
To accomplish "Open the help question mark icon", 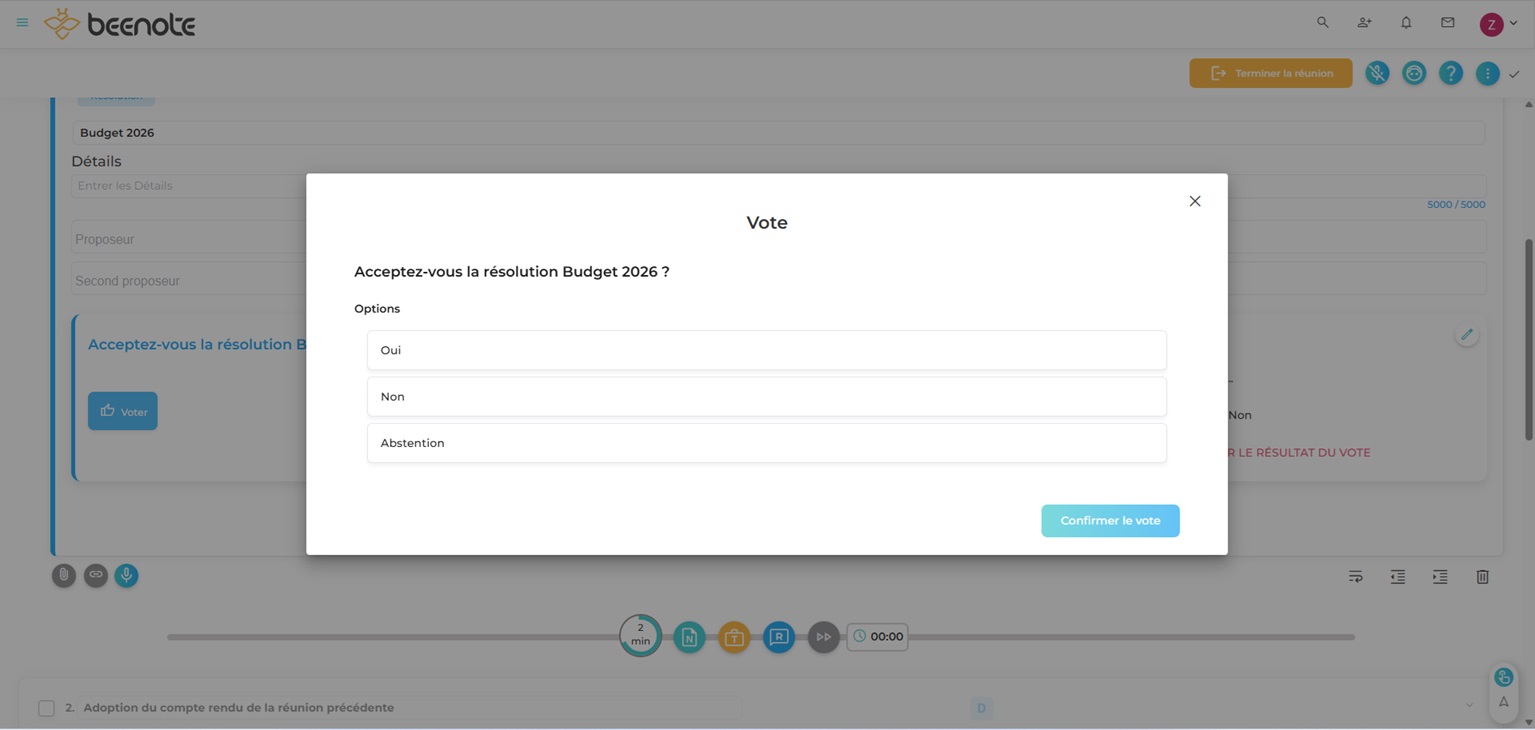I will (x=1450, y=73).
